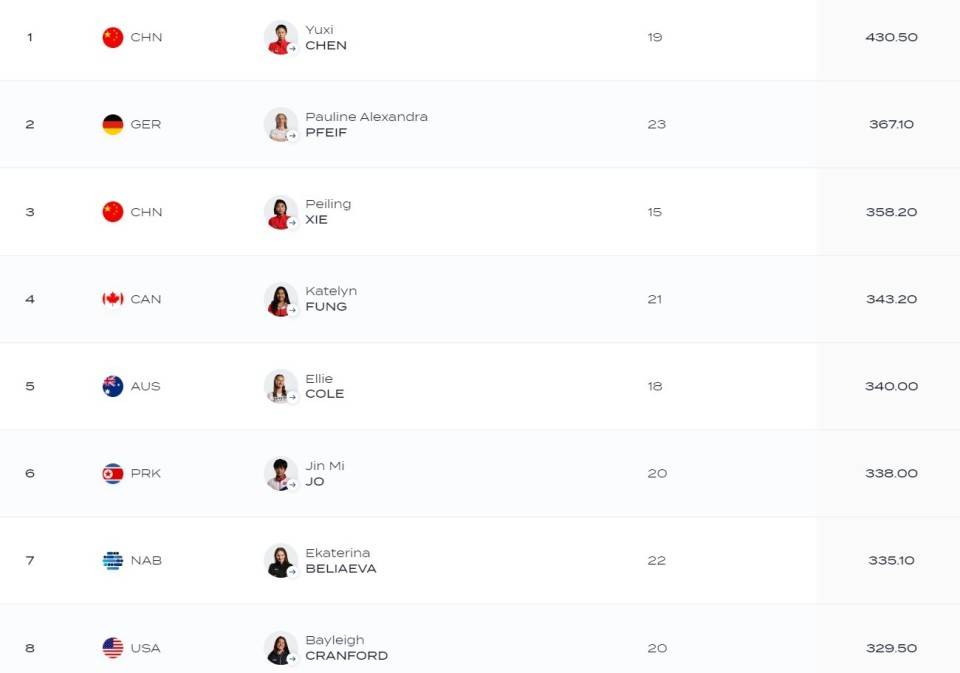Click the arrow badge on Jin Mi Jo's avatar

click(x=293, y=484)
